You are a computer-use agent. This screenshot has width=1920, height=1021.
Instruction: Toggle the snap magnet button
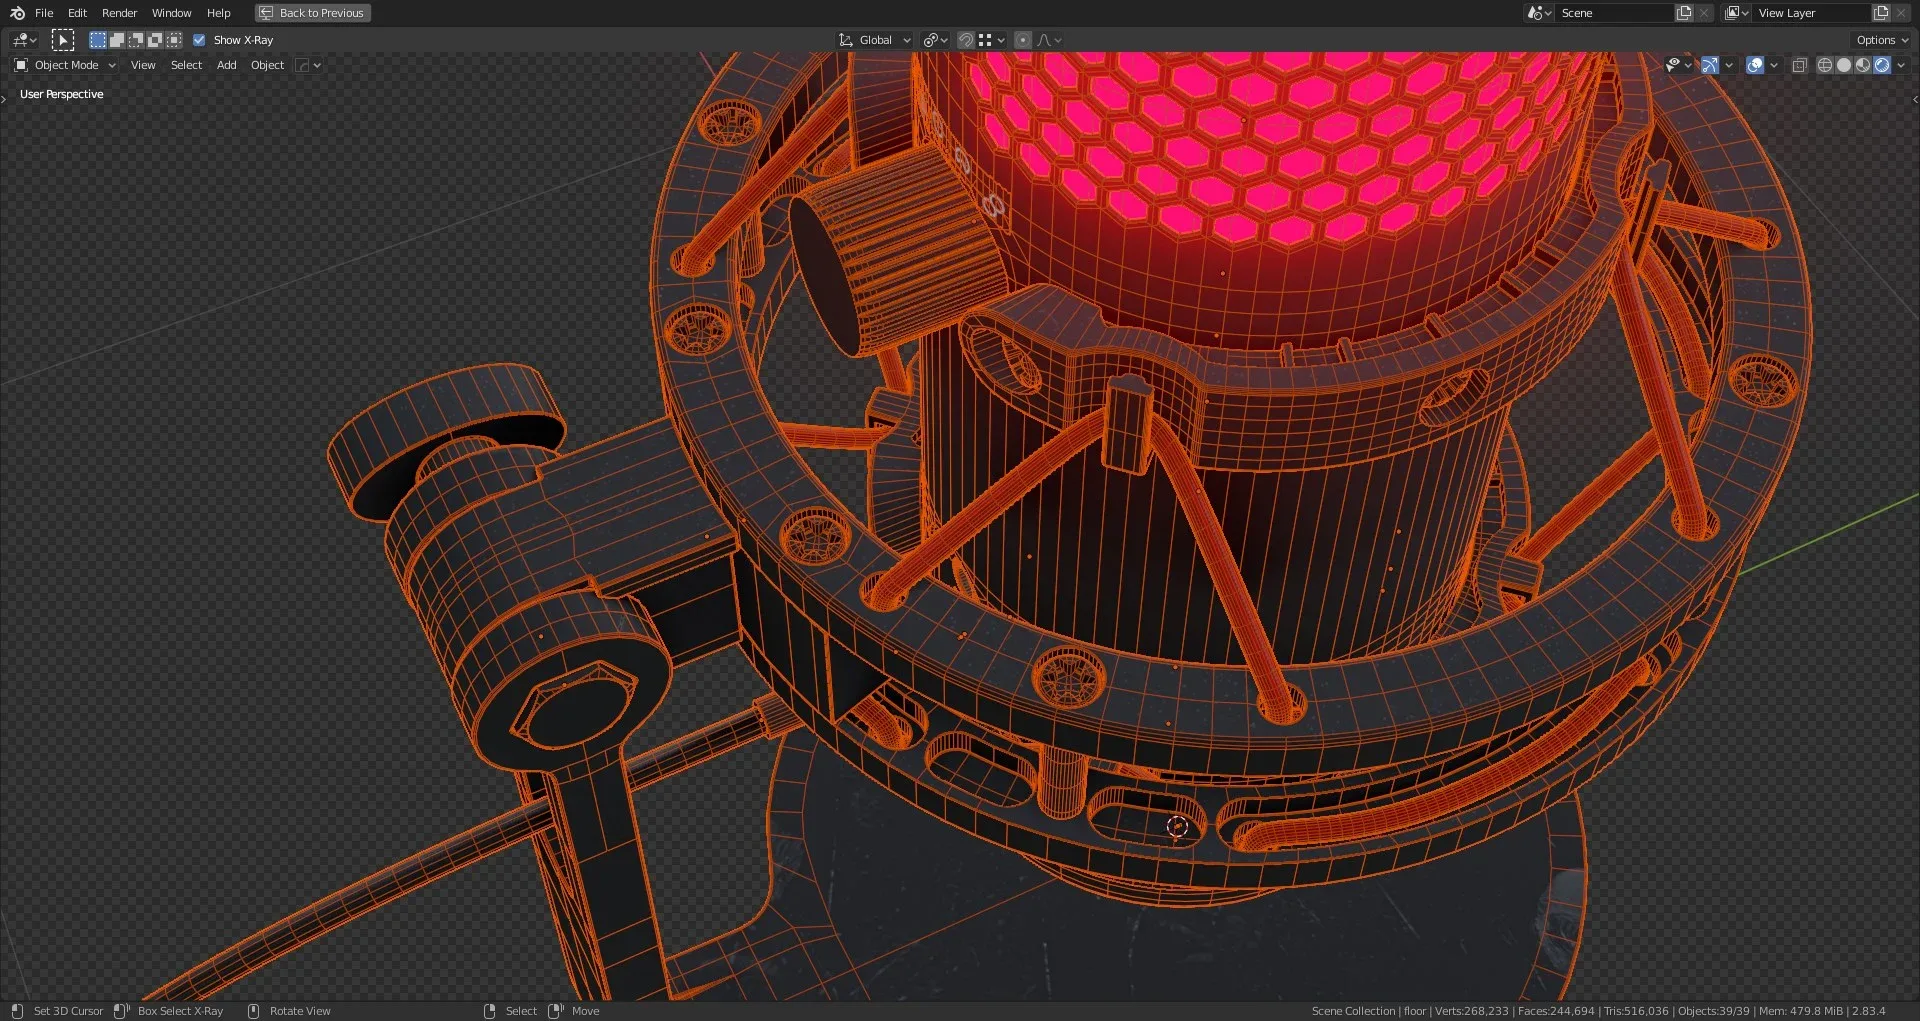(x=965, y=40)
